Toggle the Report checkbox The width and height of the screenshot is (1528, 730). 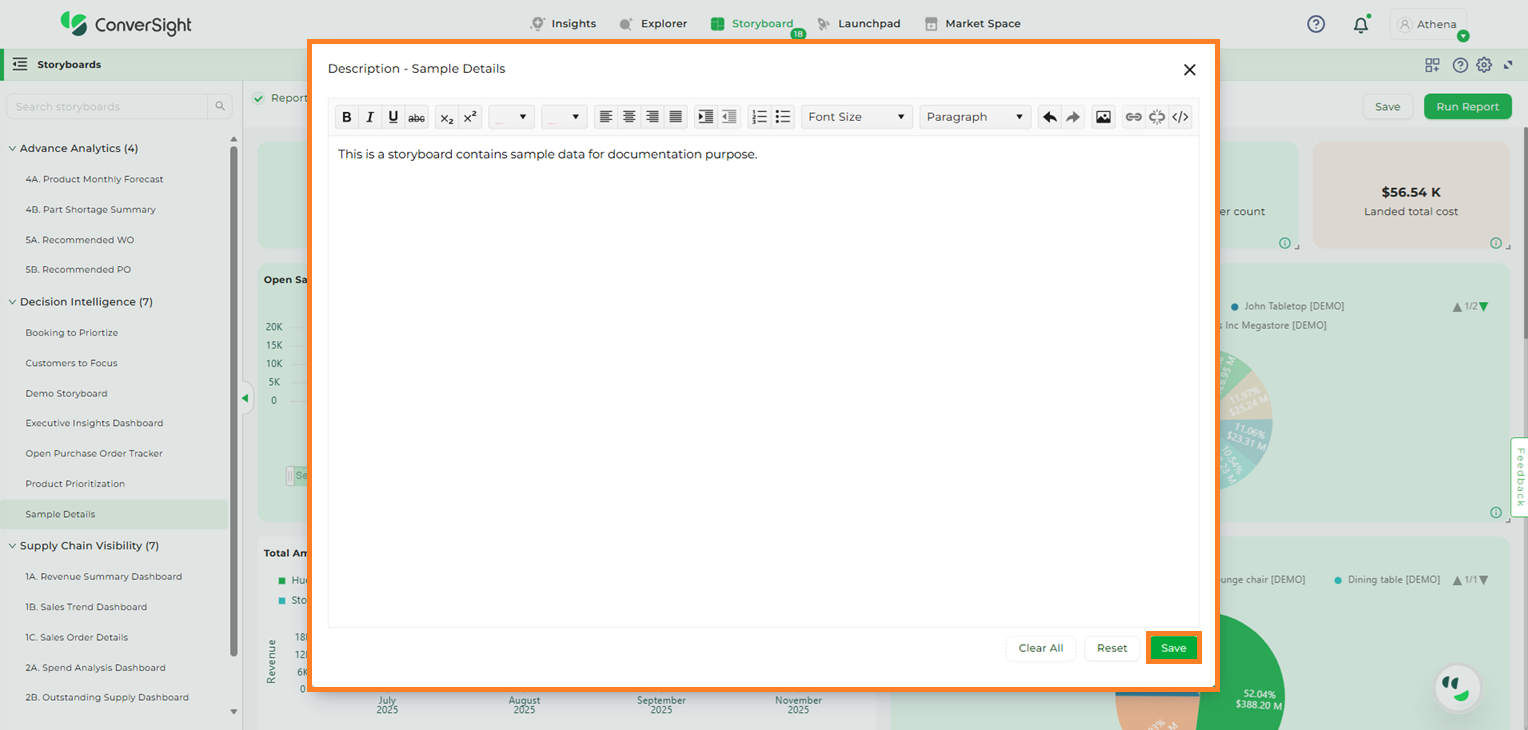coord(259,98)
